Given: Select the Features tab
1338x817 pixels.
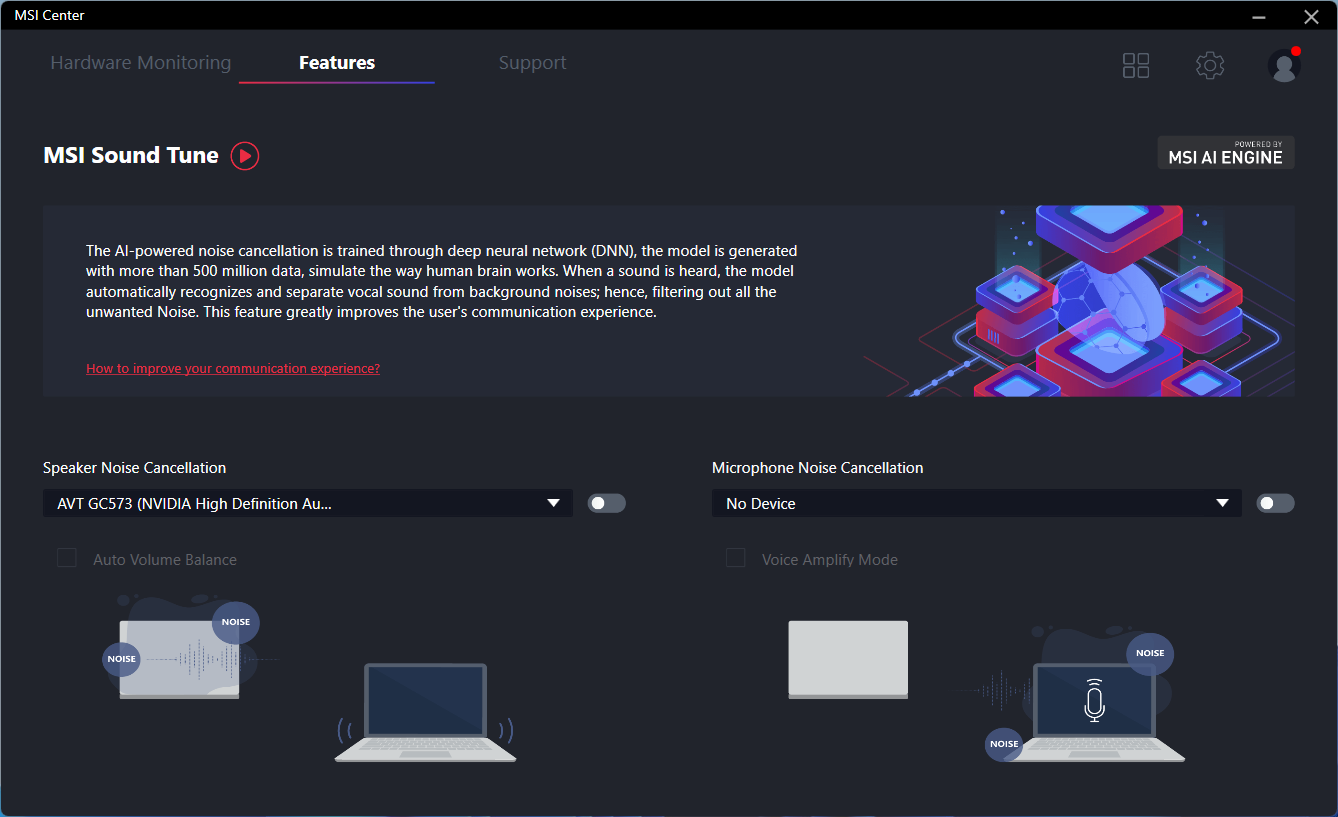Looking at the screenshot, I should pos(337,63).
